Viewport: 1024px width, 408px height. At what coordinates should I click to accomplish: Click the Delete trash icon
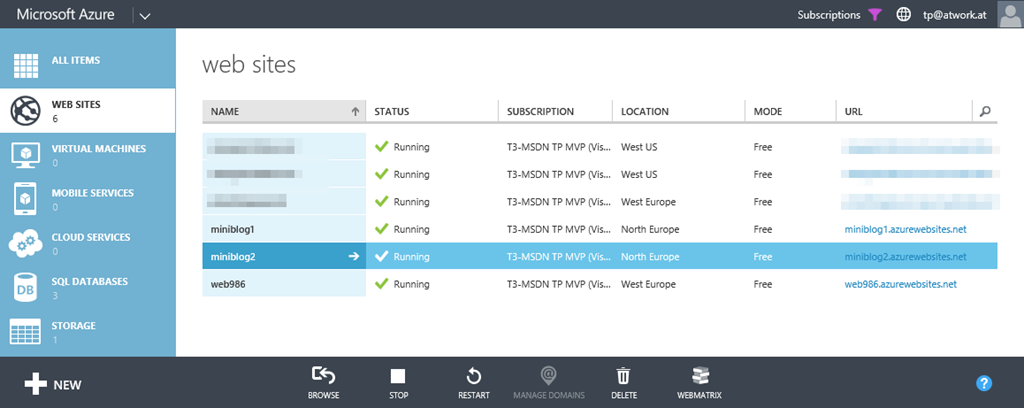click(x=623, y=377)
